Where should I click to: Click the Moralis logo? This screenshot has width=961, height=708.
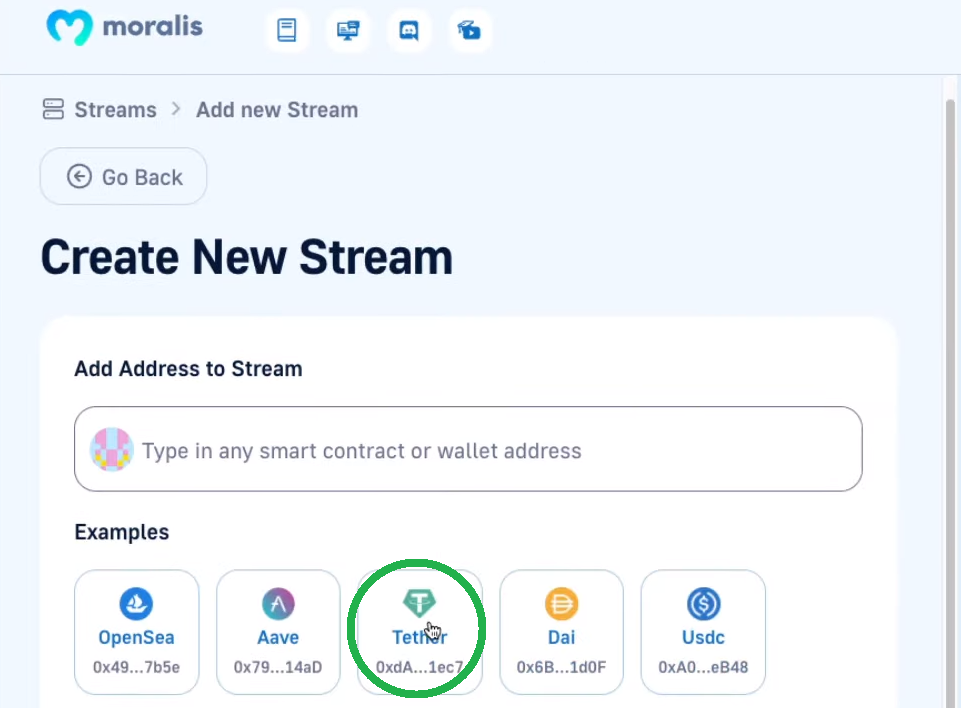124,28
